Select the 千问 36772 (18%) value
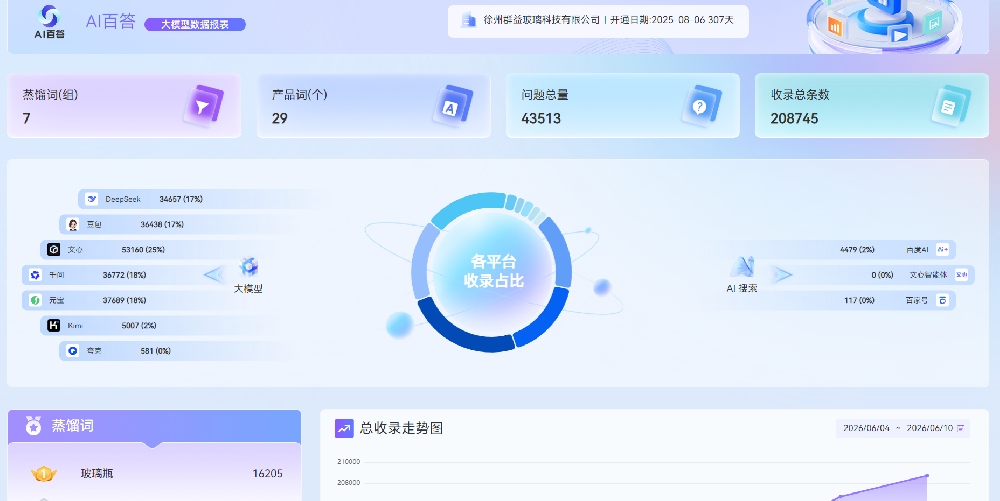This screenshot has height=501, width=1000. click(x=124, y=275)
